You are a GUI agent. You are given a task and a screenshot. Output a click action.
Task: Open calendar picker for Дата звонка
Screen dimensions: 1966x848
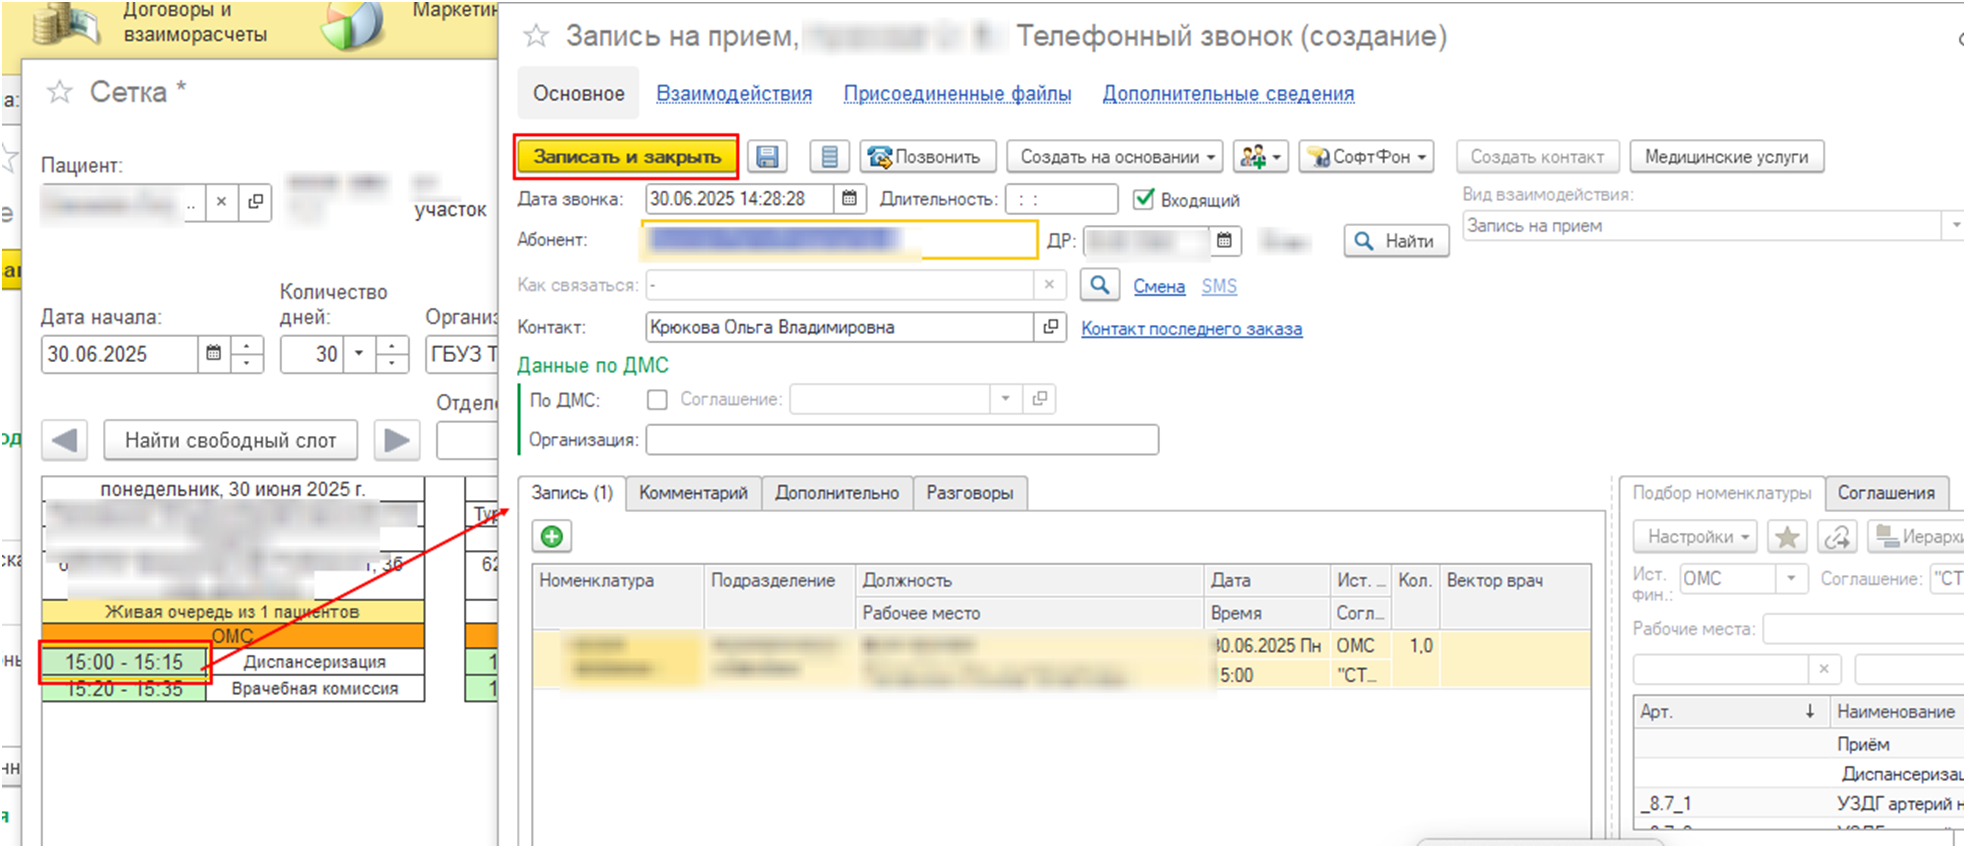click(x=849, y=199)
